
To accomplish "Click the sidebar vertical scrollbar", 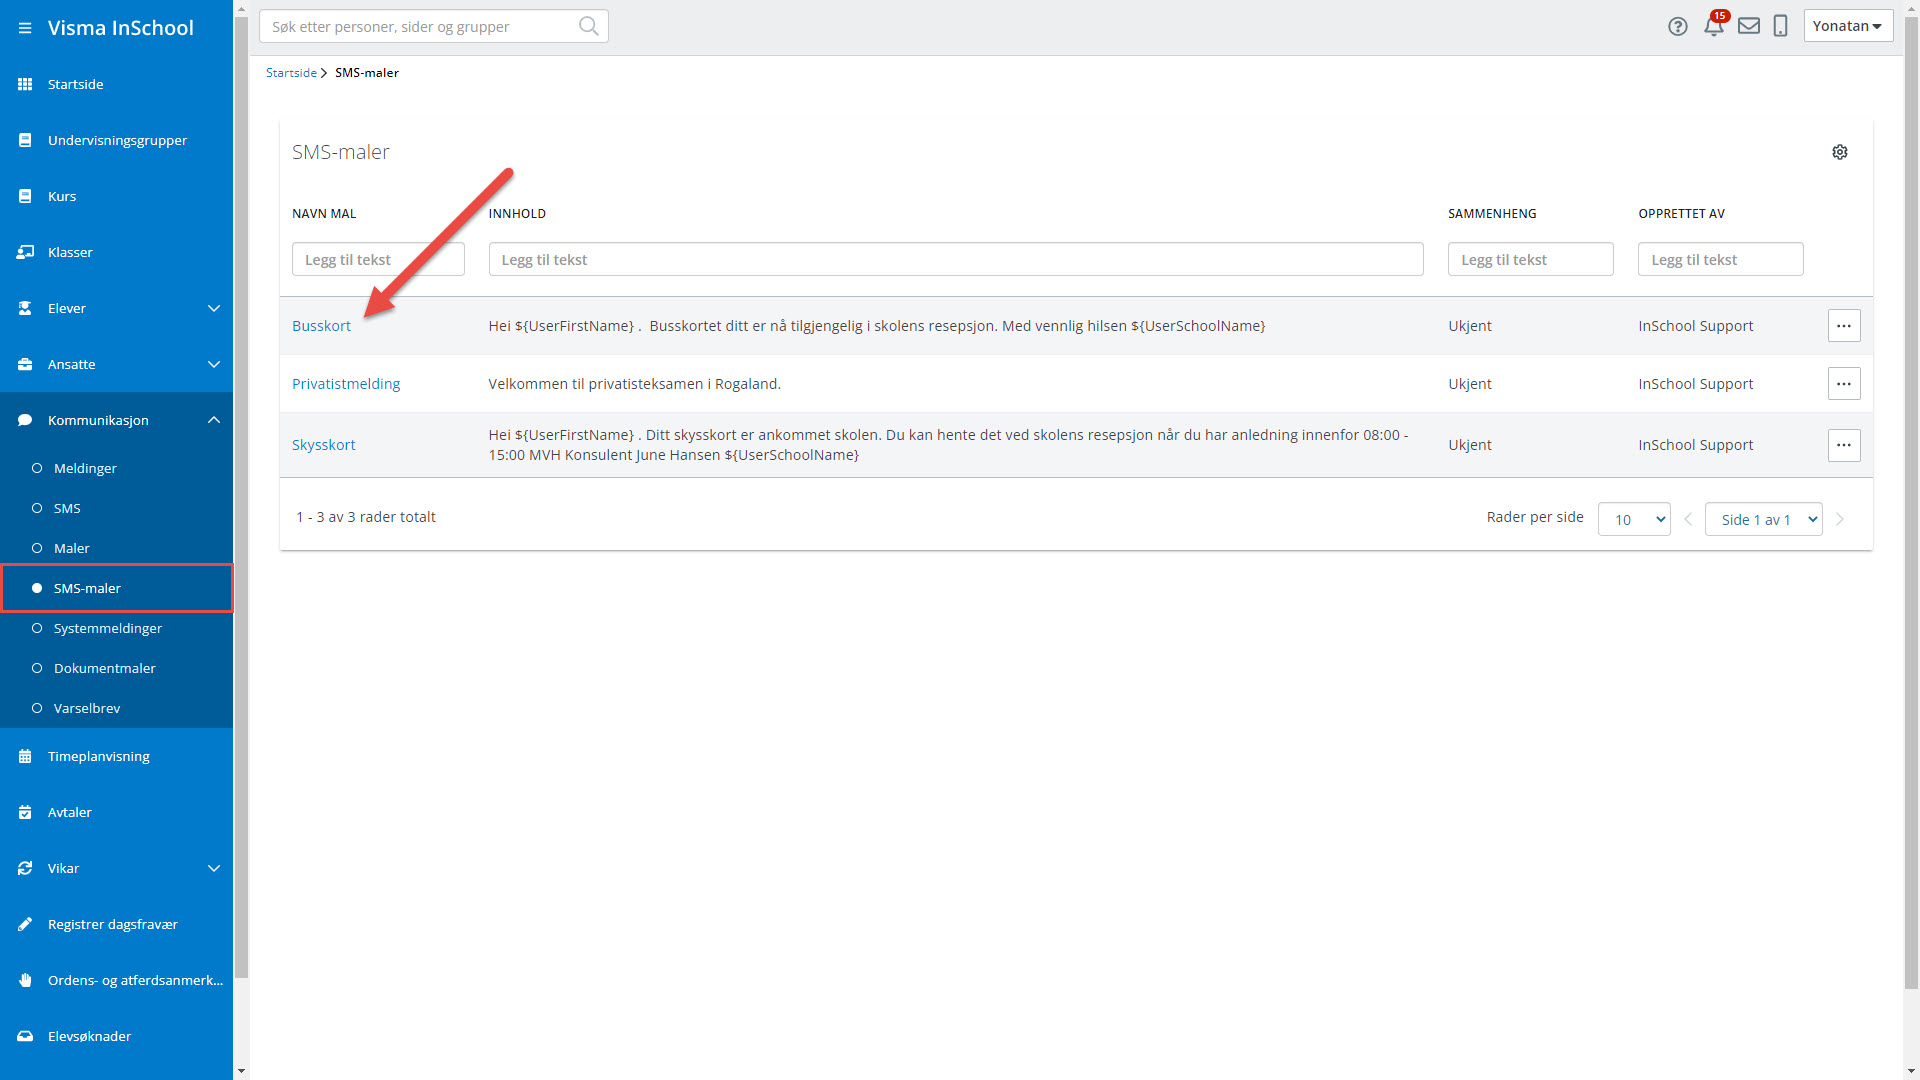I will [x=241, y=500].
